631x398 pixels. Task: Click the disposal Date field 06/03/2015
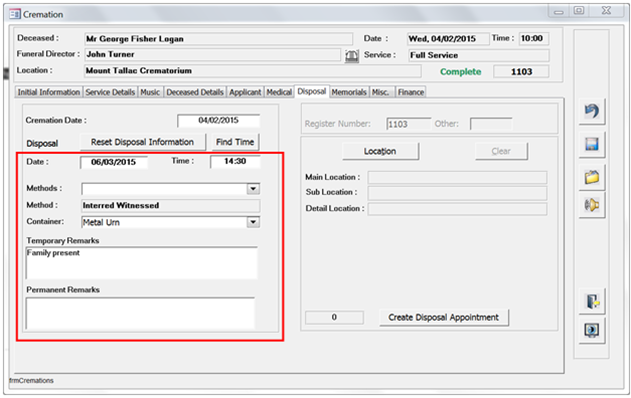coord(114,162)
